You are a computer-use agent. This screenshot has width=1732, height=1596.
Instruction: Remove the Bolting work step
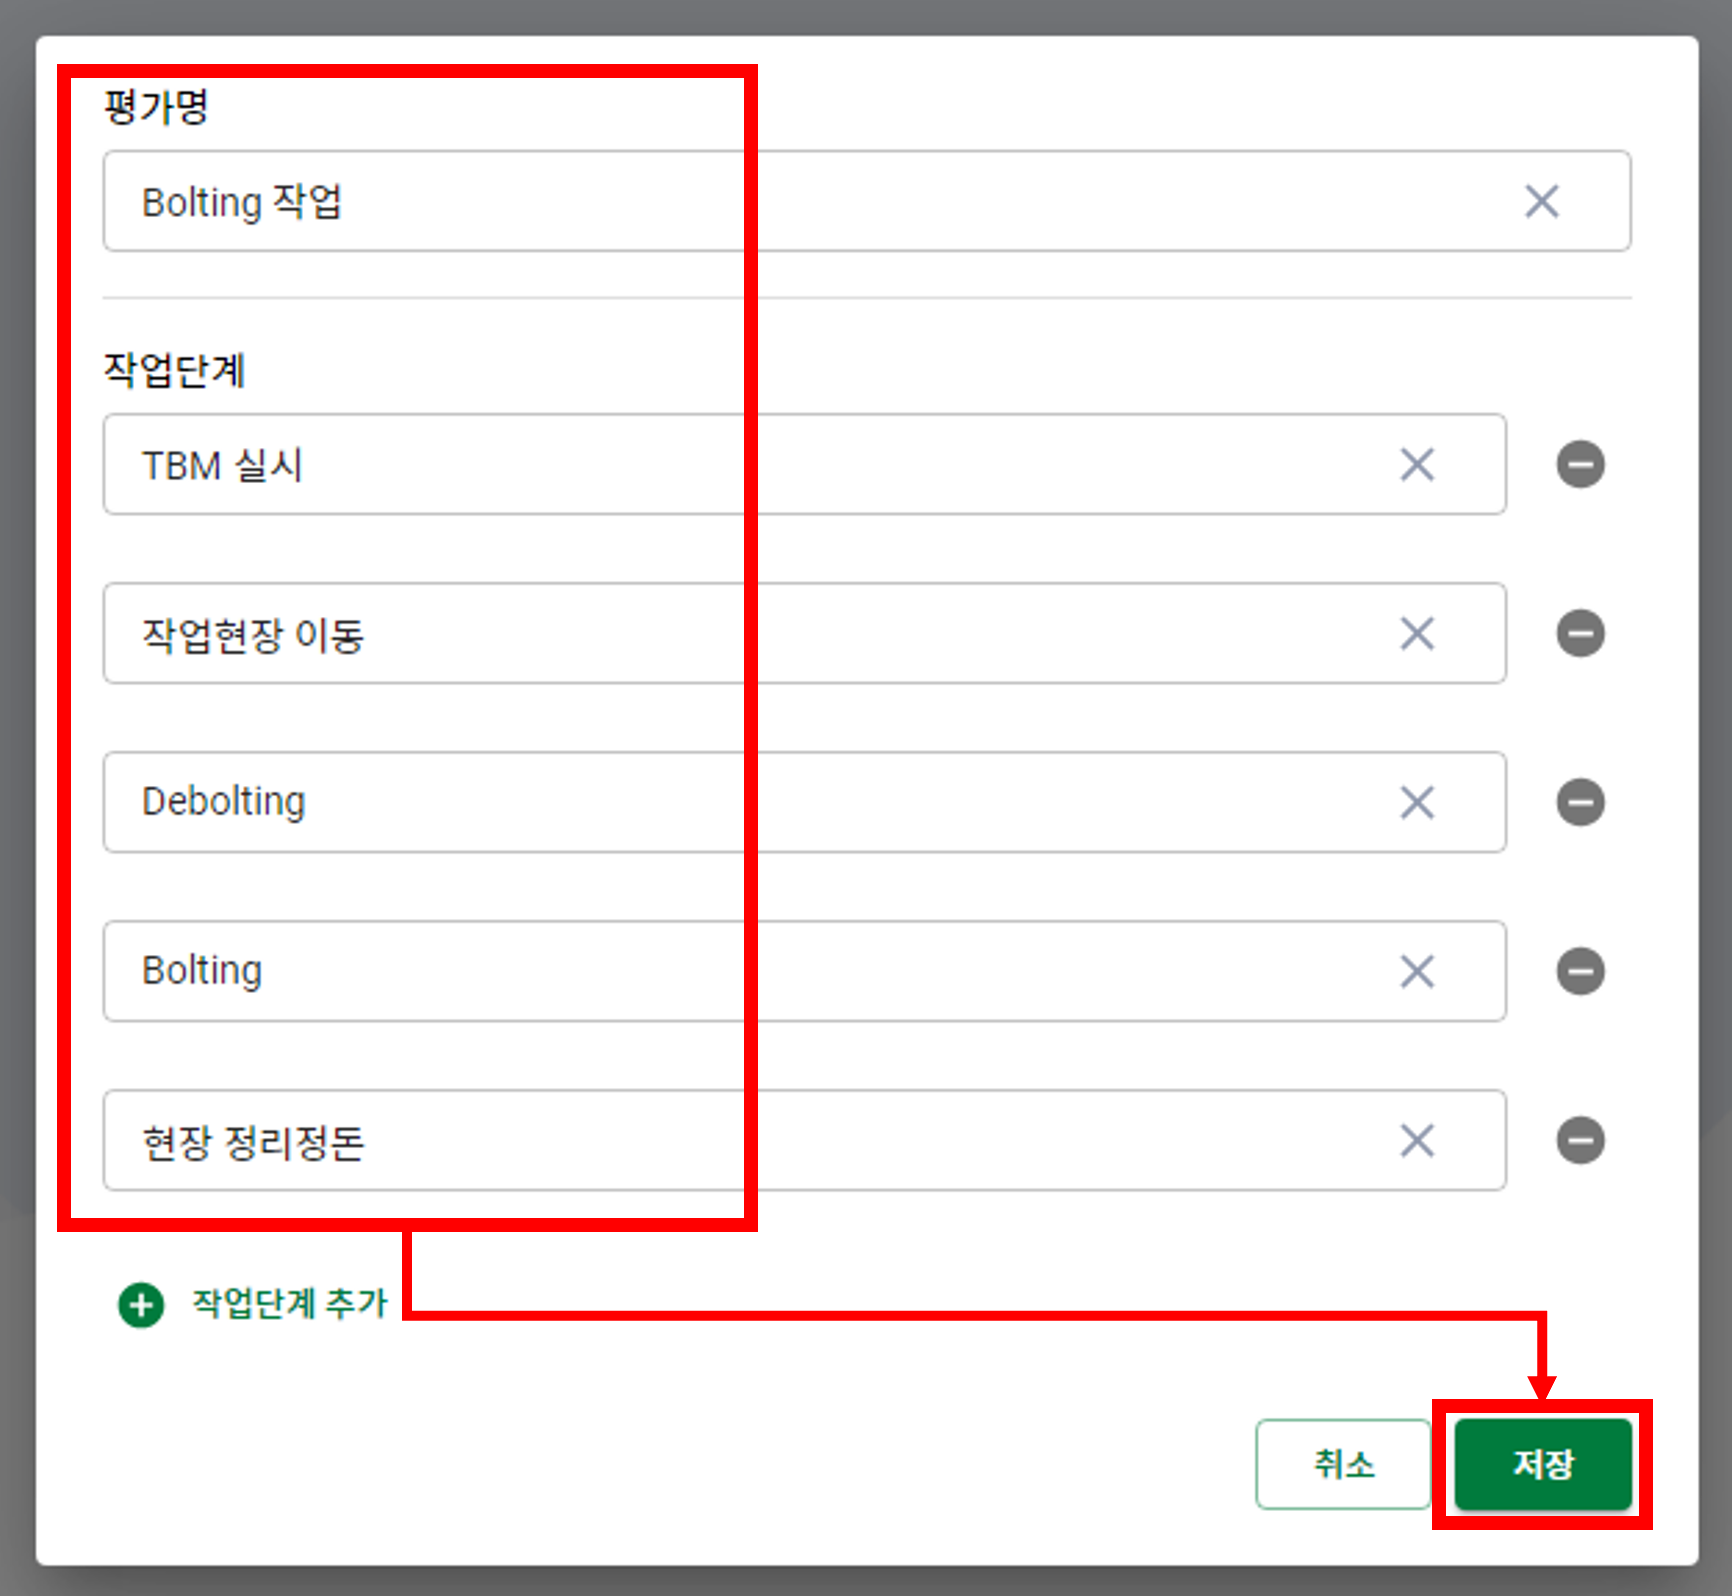(x=1580, y=971)
